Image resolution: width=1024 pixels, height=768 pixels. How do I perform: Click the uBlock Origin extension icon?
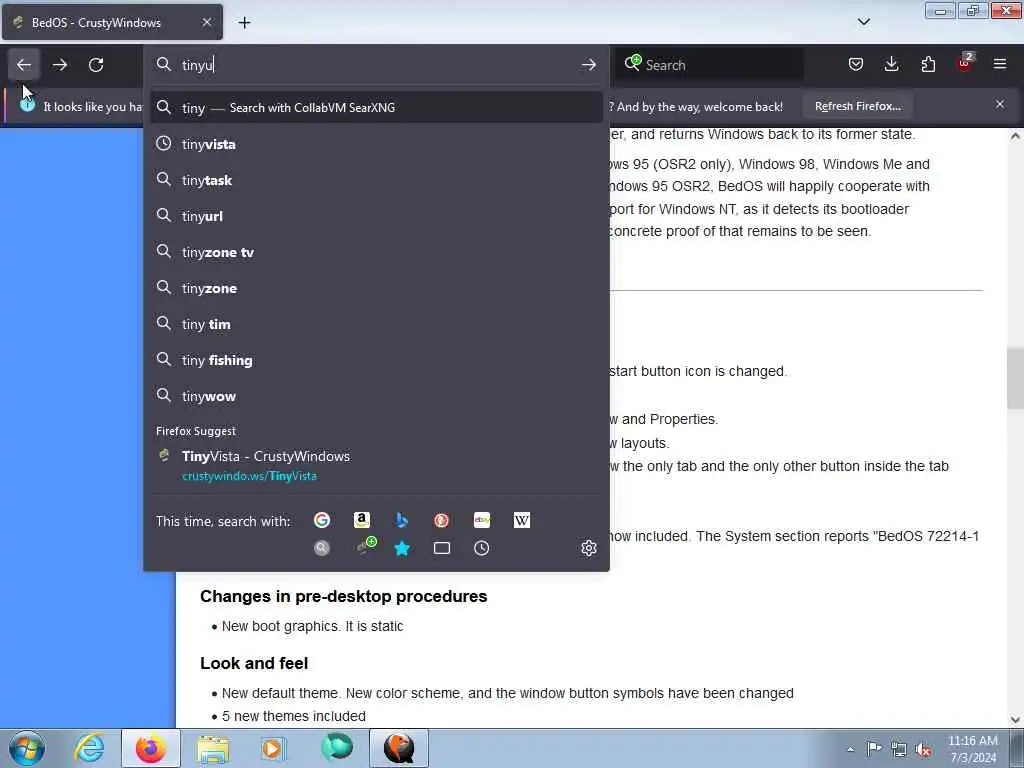pyautogui.click(x=965, y=63)
